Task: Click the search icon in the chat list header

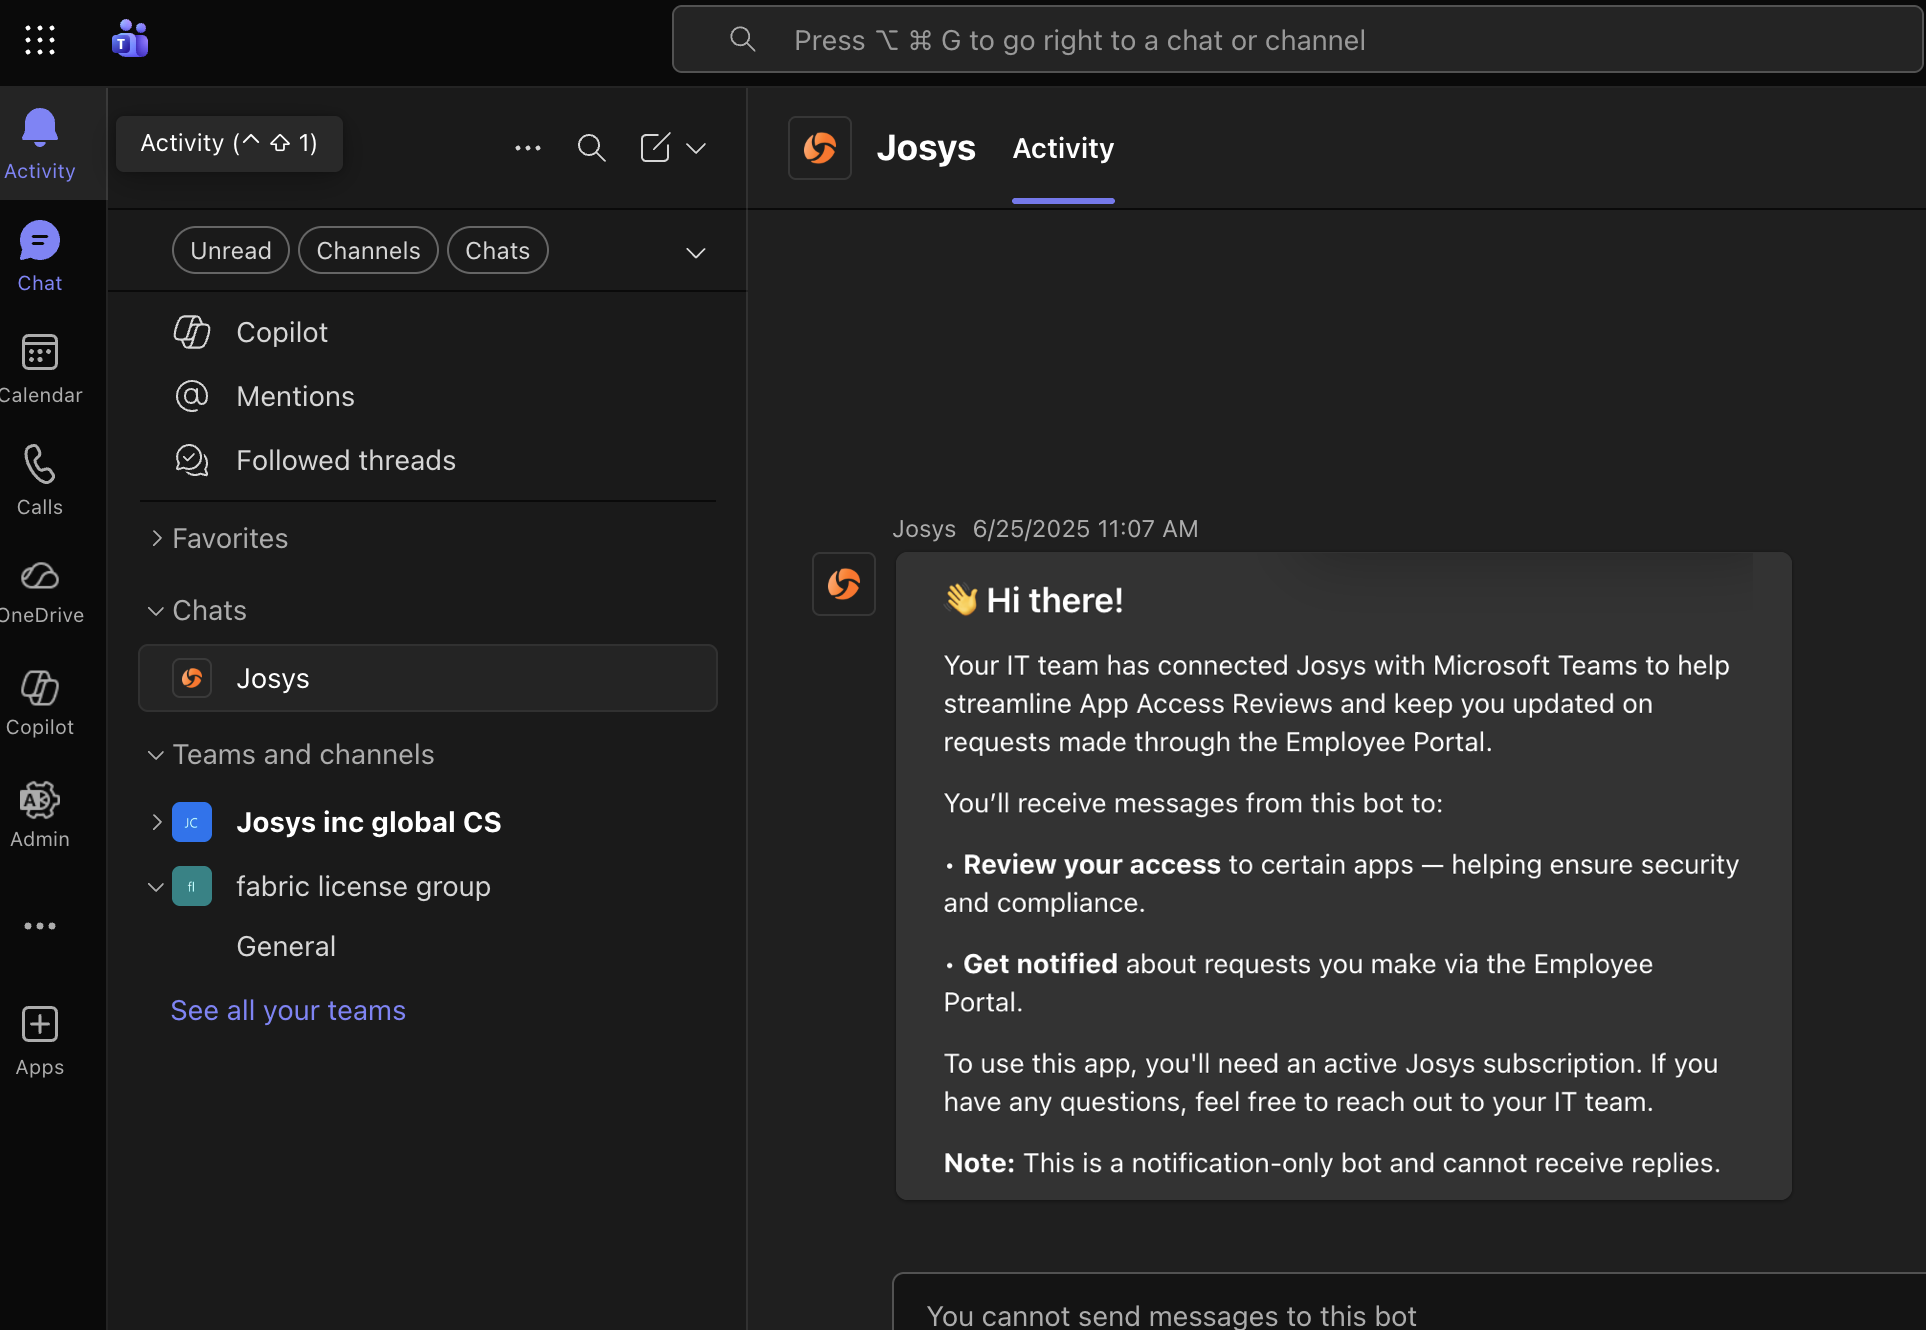Action: point(591,148)
